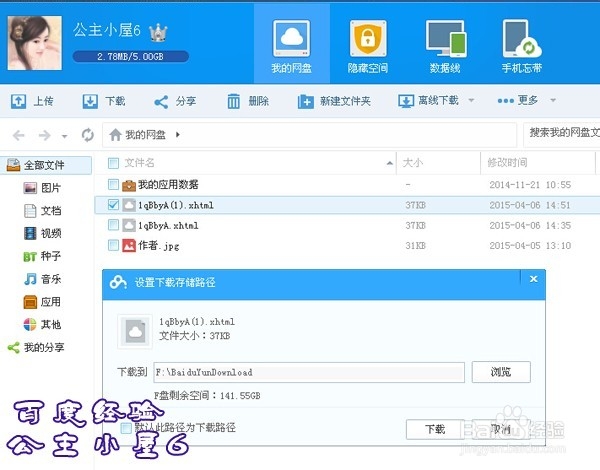Viewport: 600px width, 470px height.
Task: Check the 作者.jpg row checkbox
Action: pos(113,245)
